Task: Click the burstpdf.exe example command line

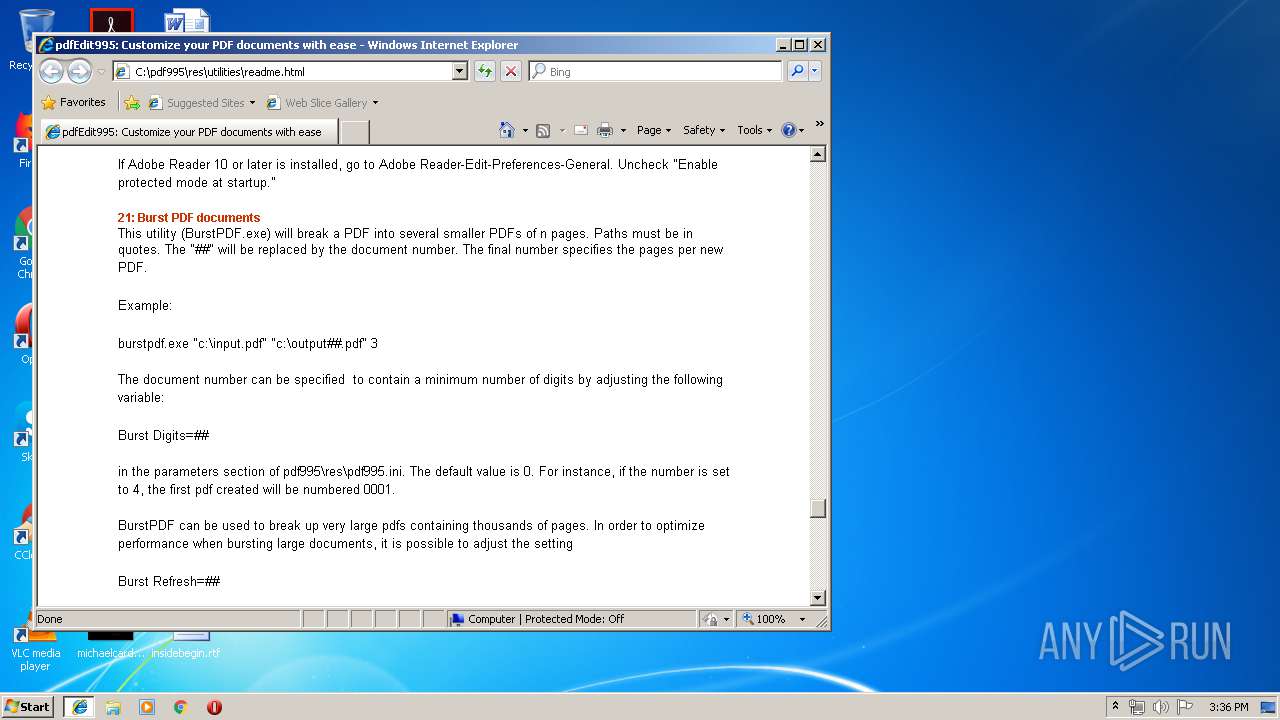Action: click(x=248, y=343)
